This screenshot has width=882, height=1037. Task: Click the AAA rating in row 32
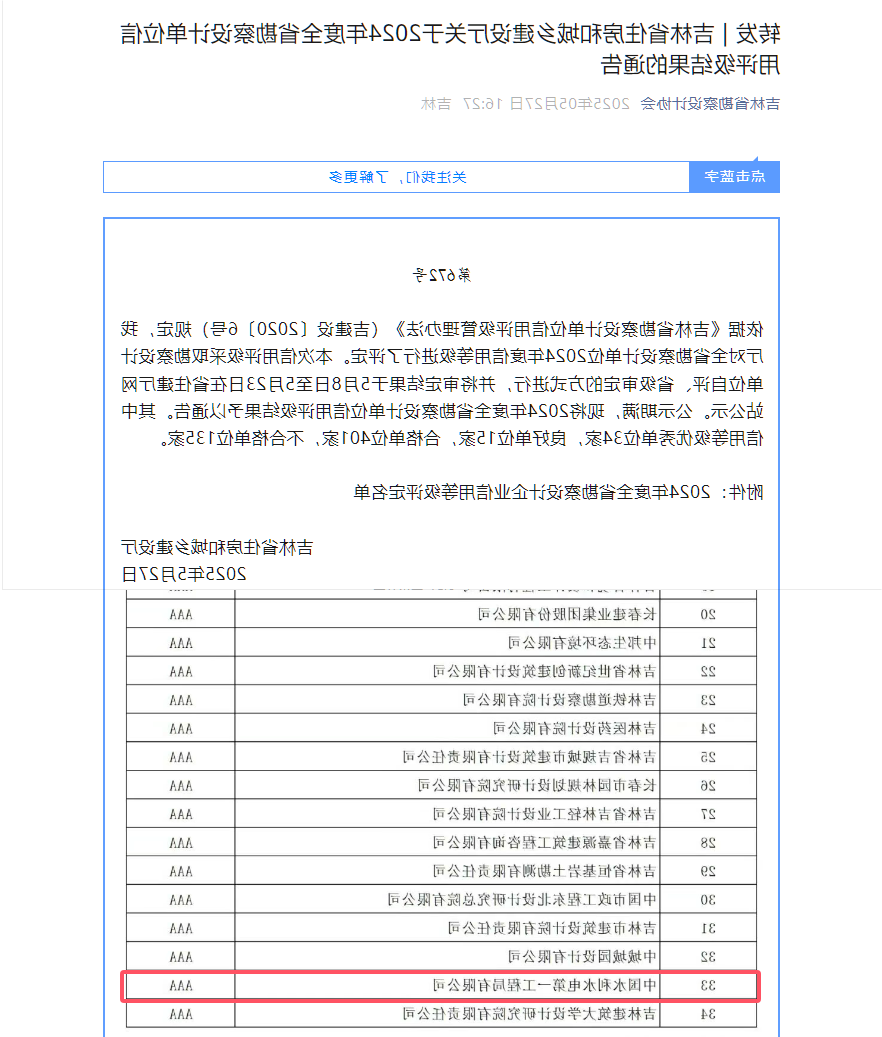click(180, 956)
